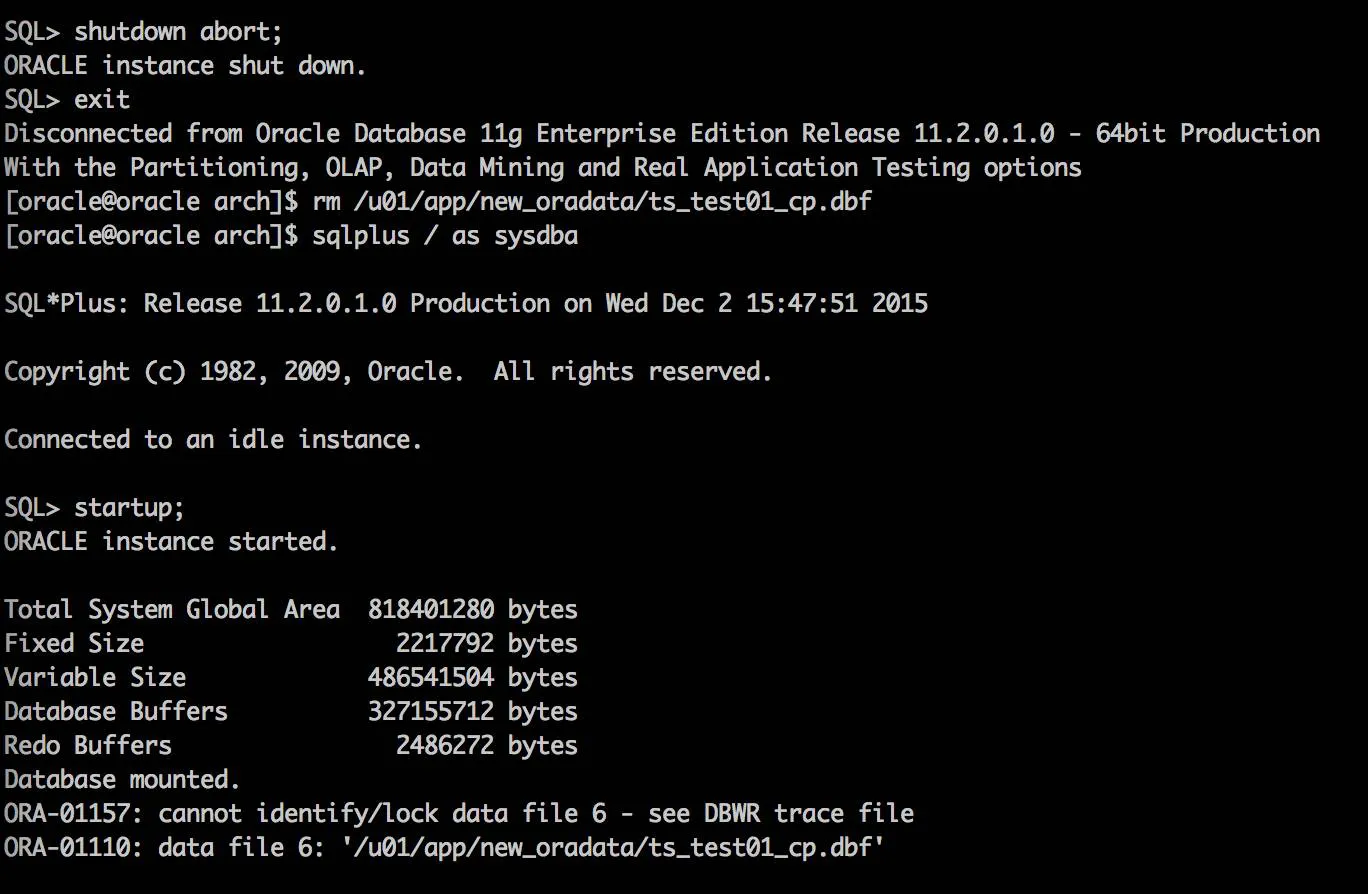Click the Total System Global Area value 818401280

pyautogui.click(x=430, y=609)
